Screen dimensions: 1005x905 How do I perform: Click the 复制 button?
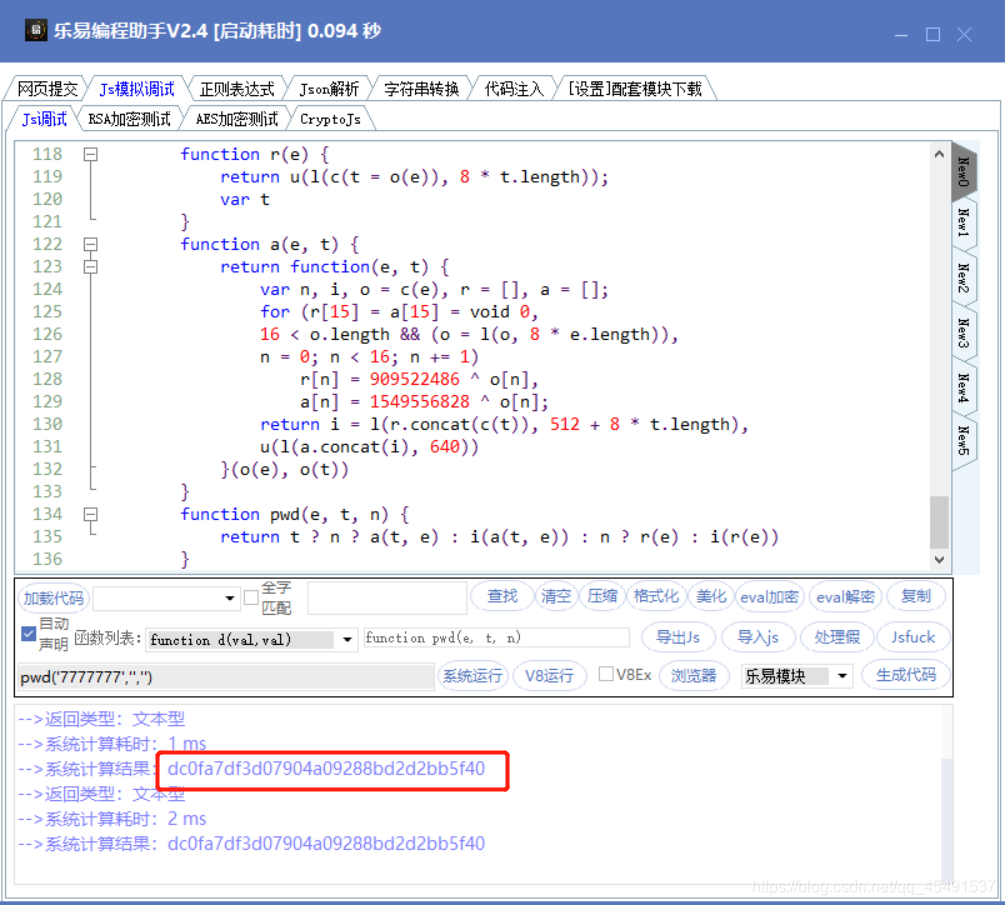(x=915, y=597)
